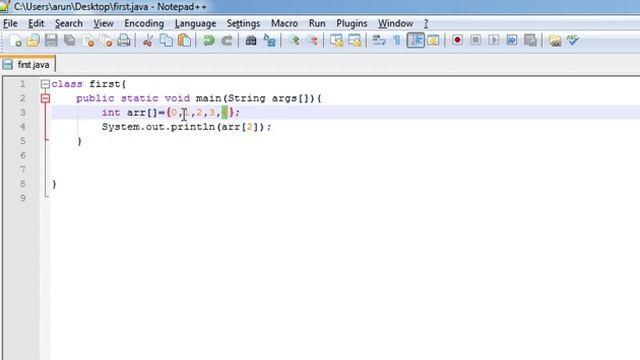Click the user-defined language toolbar icon
640x360 pixels.
pos(433,40)
